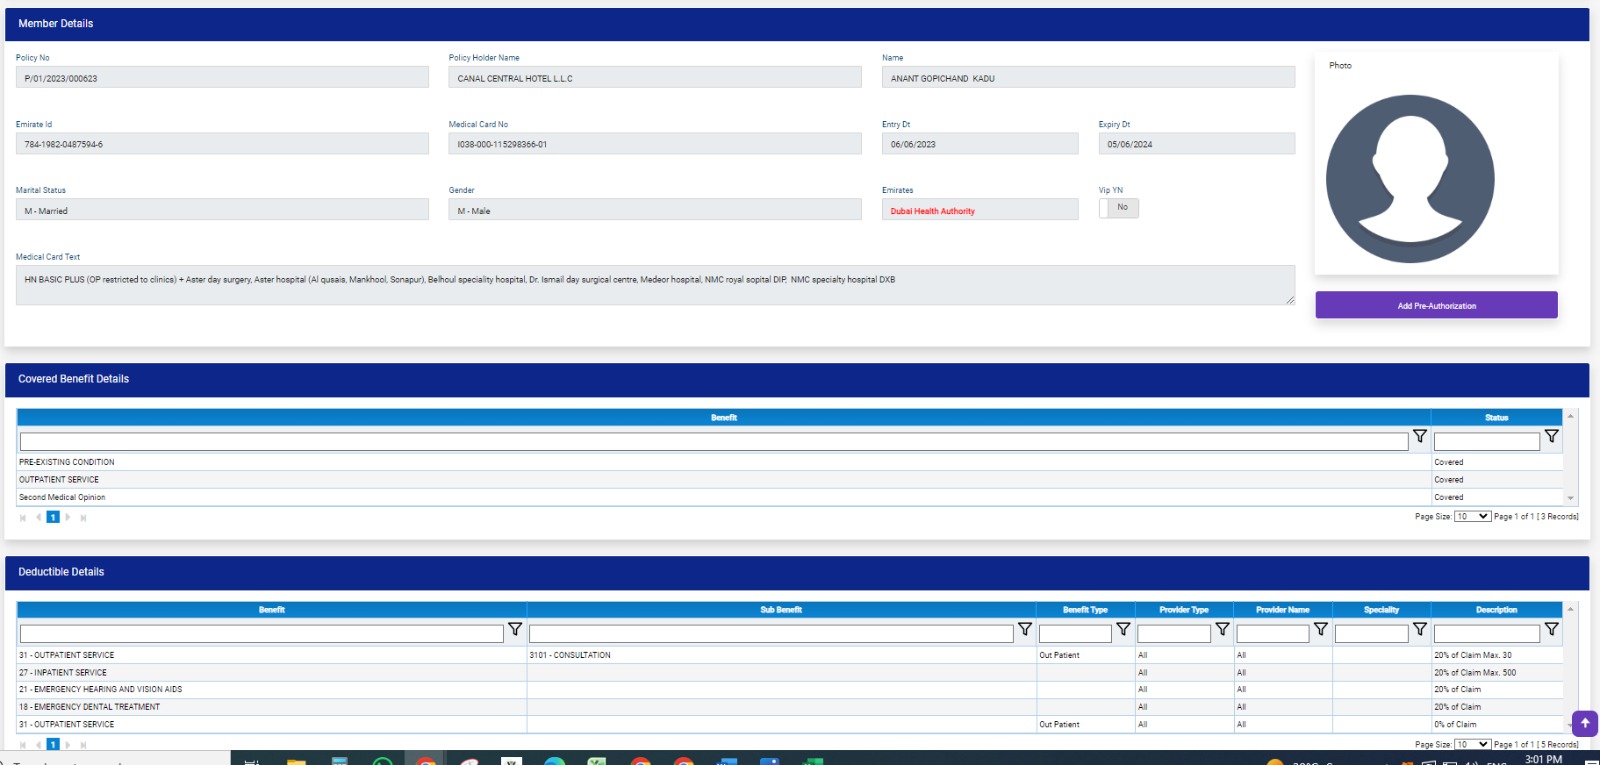
Task: Click the purple scroll-to-top arrow button
Action: click(x=1584, y=723)
